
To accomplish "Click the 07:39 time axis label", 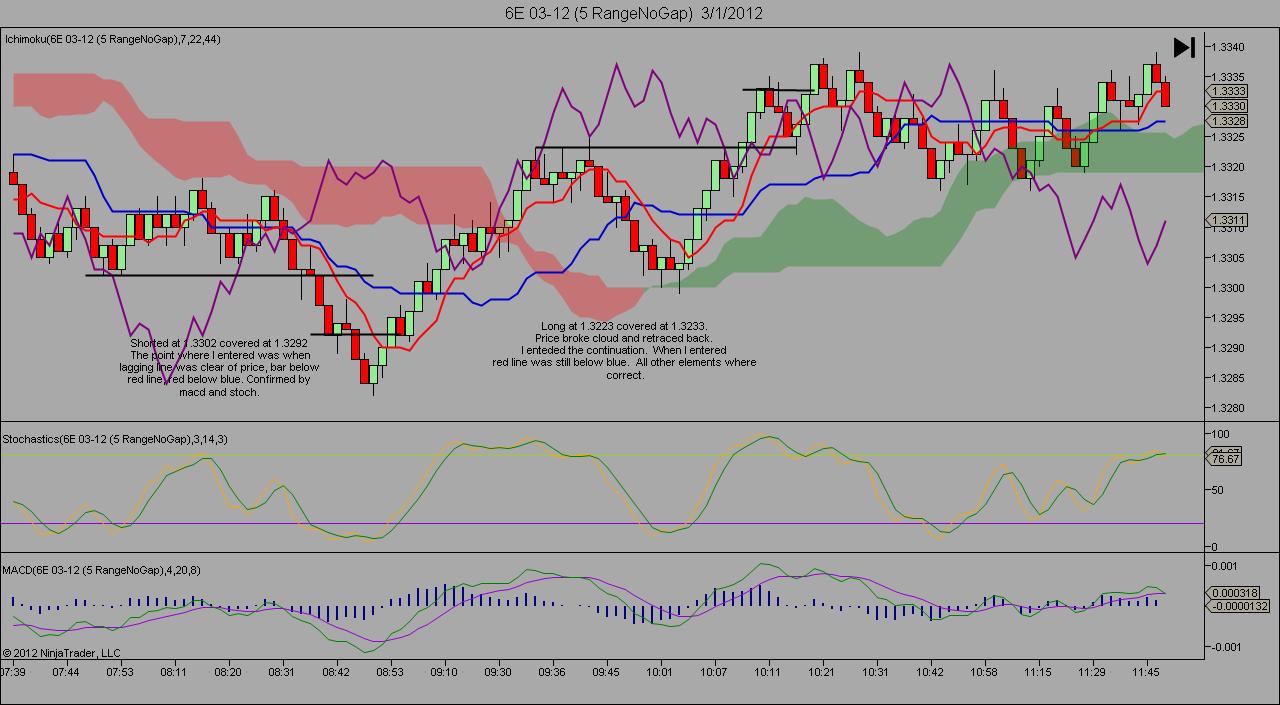I will pyautogui.click(x=14, y=673).
